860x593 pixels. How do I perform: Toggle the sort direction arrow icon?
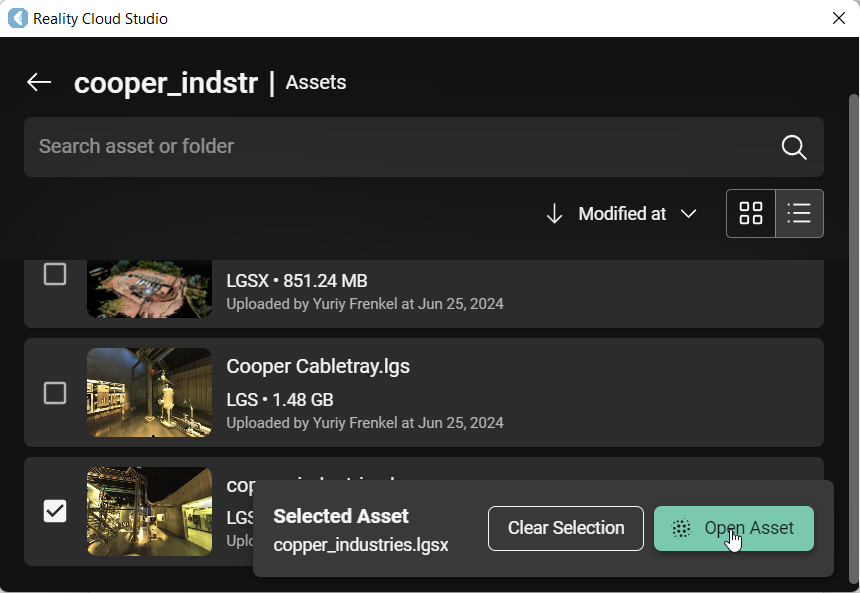click(x=554, y=214)
